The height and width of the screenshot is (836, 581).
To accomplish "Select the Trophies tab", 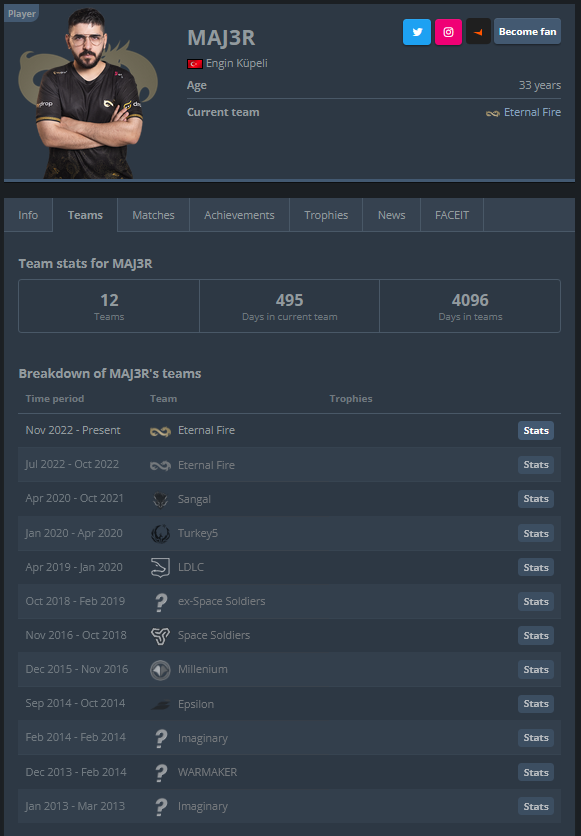I will 326,215.
